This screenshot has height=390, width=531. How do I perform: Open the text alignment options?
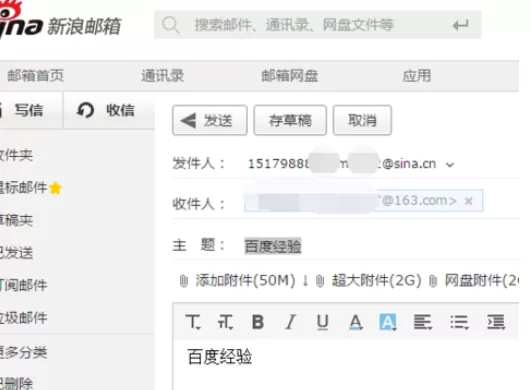pos(423,322)
